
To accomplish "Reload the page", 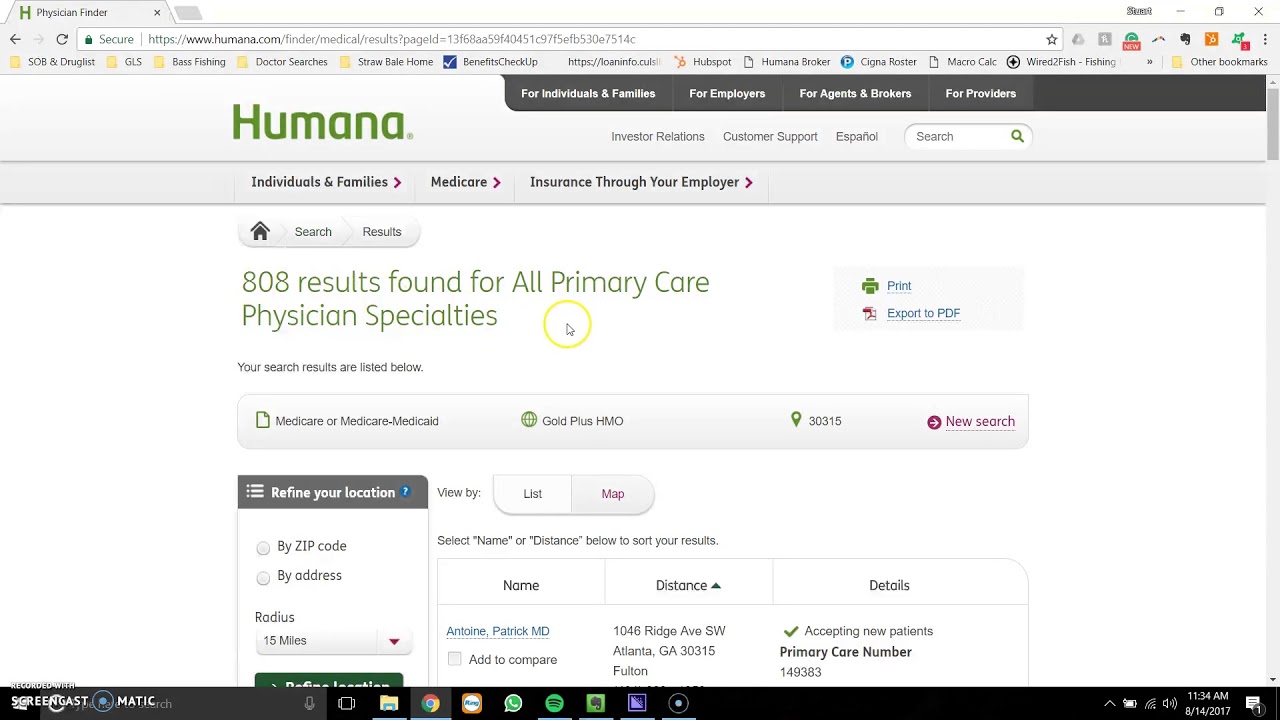I will tap(62, 39).
